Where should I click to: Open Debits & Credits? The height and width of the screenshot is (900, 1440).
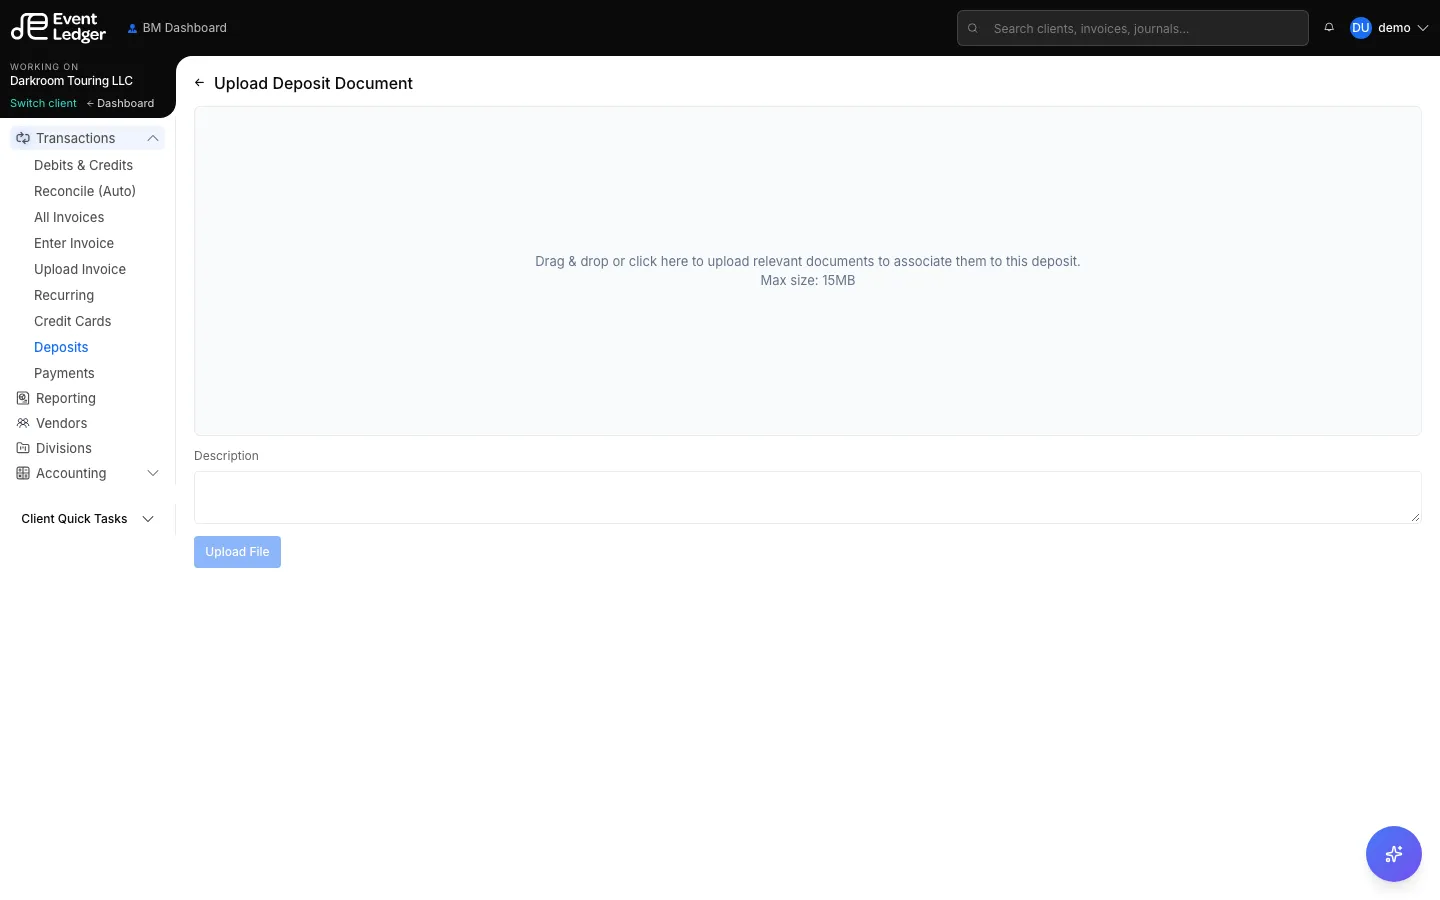[x=83, y=165]
